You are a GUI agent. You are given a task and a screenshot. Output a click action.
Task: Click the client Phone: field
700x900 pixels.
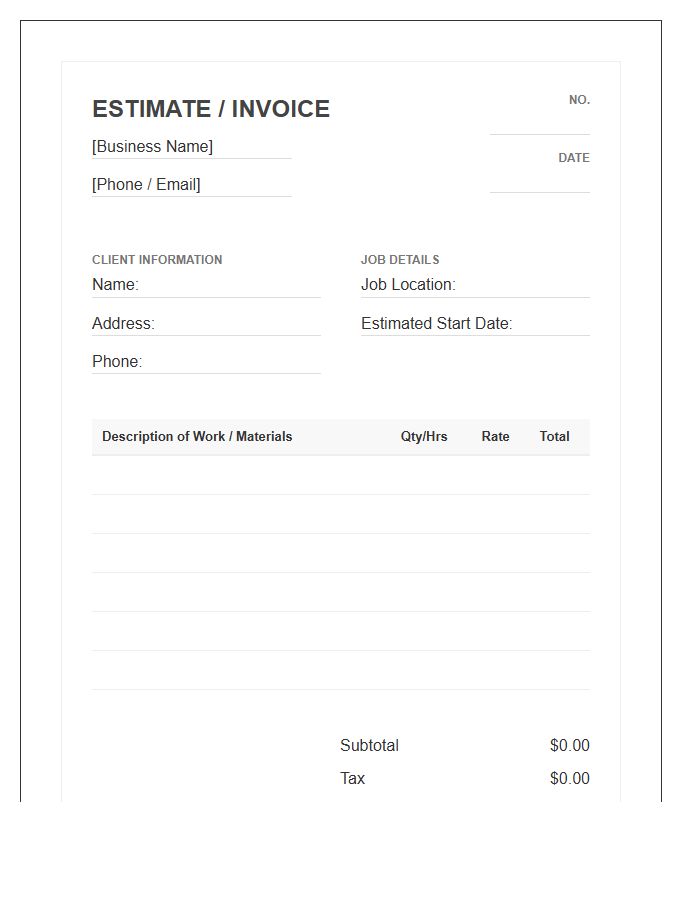[206, 362]
